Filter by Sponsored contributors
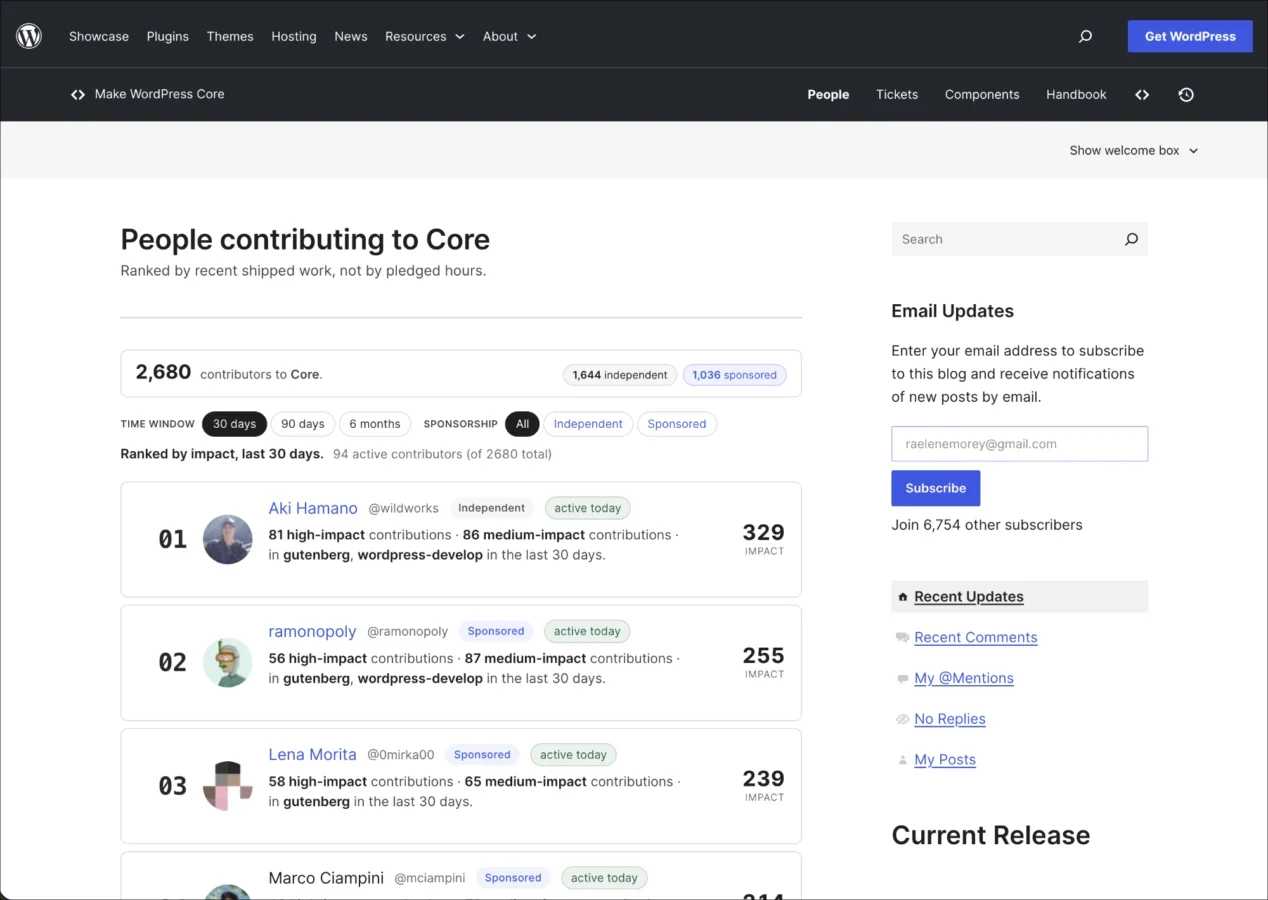Image resolution: width=1268 pixels, height=900 pixels. [676, 424]
